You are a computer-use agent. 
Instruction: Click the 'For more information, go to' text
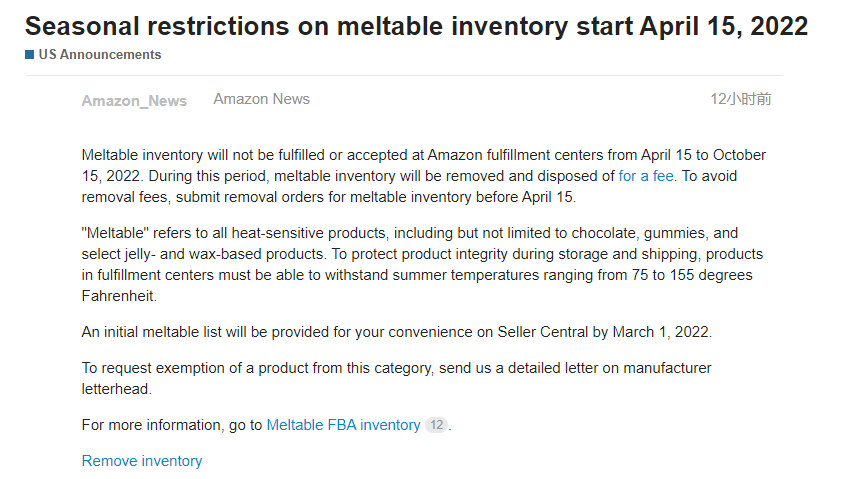pos(172,425)
